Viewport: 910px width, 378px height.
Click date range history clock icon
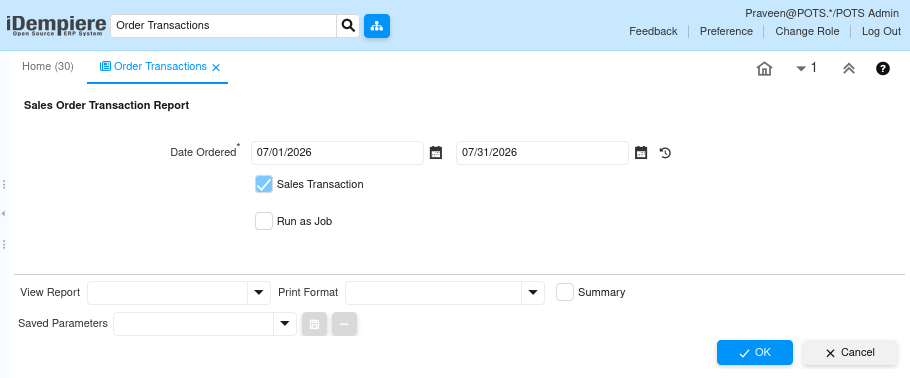pos(666,153)
